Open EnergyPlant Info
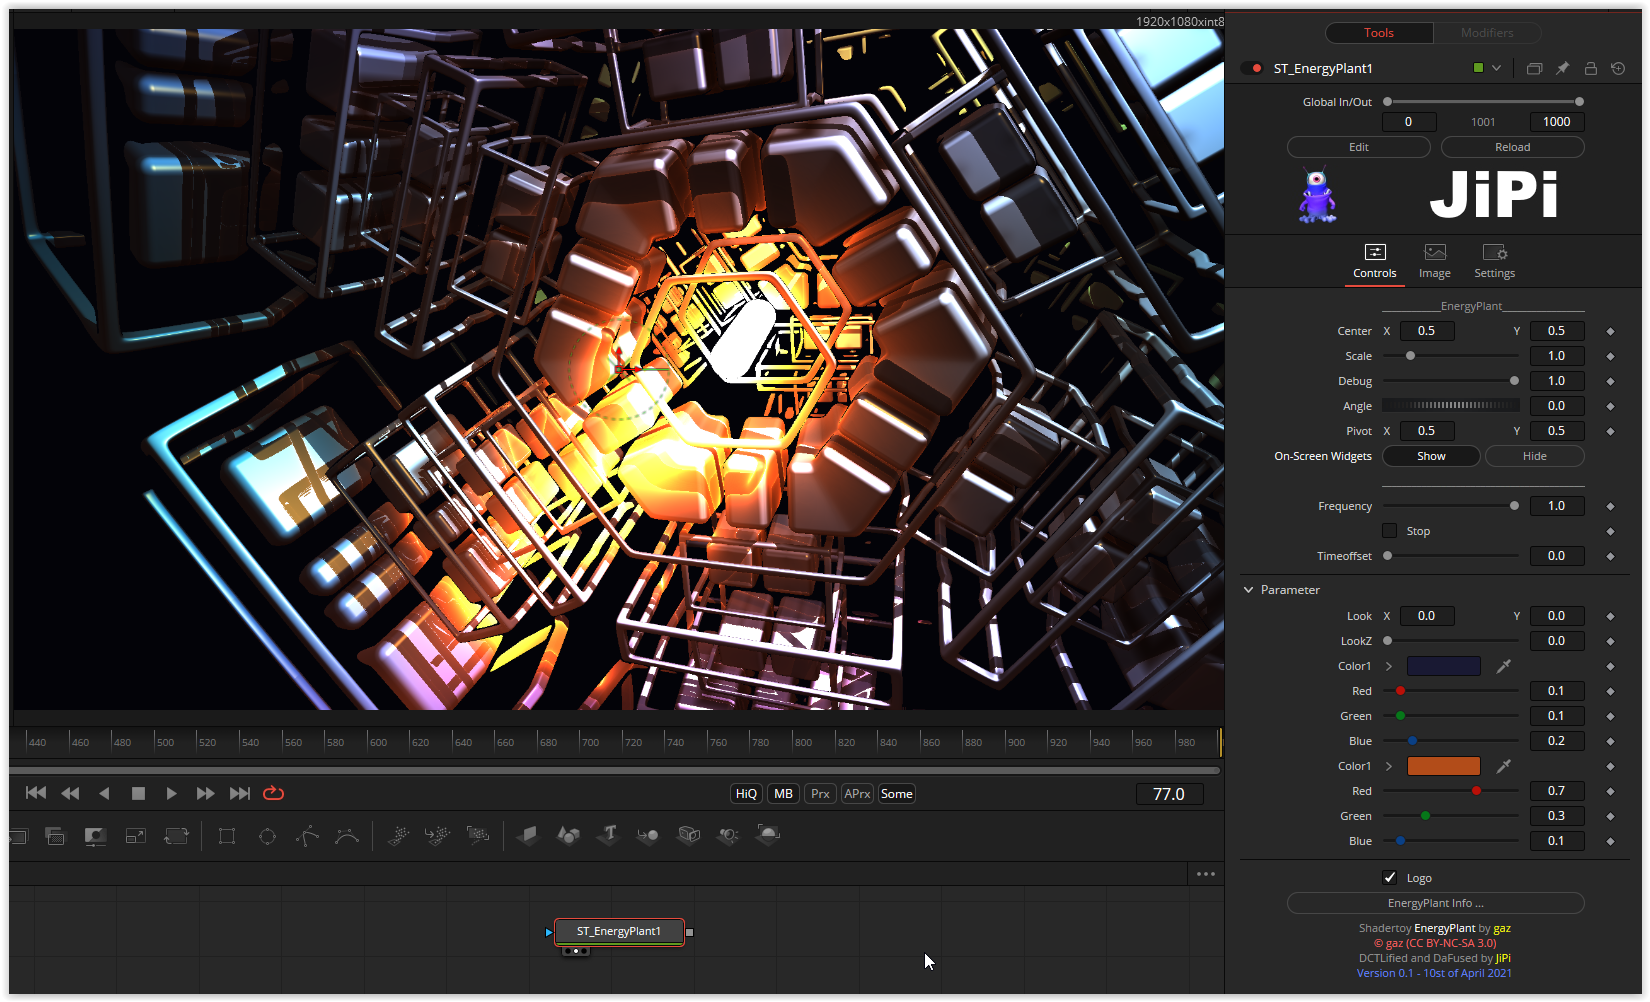 pyautogui.click(x=1436, y=903)
